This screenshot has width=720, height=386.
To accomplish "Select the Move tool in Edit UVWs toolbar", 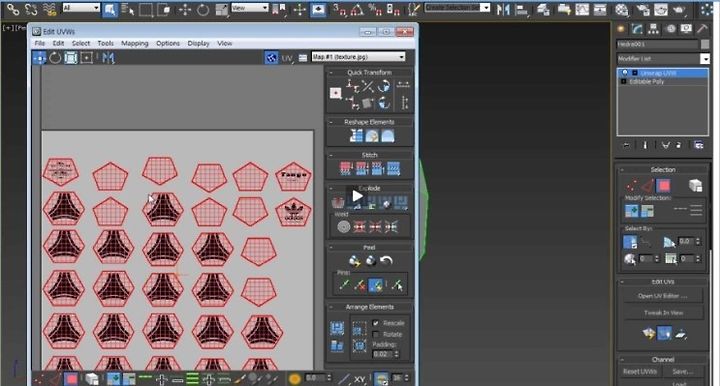I will coord(39,58).
